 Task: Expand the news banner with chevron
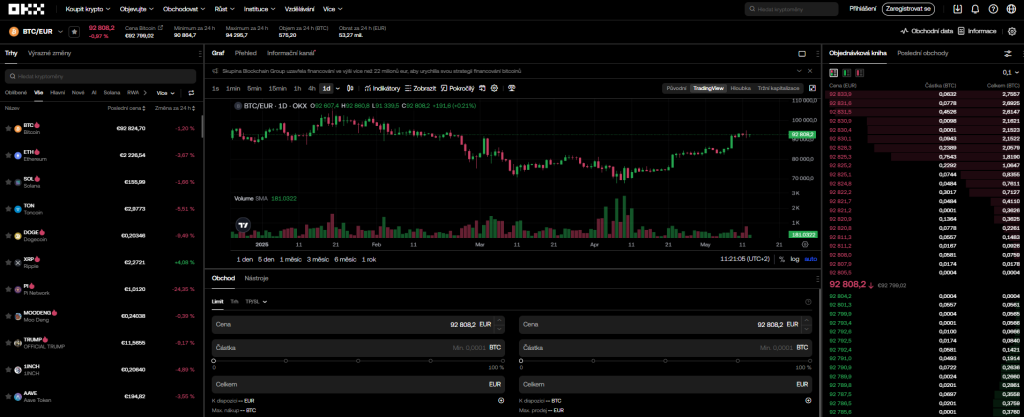point(798,70)
